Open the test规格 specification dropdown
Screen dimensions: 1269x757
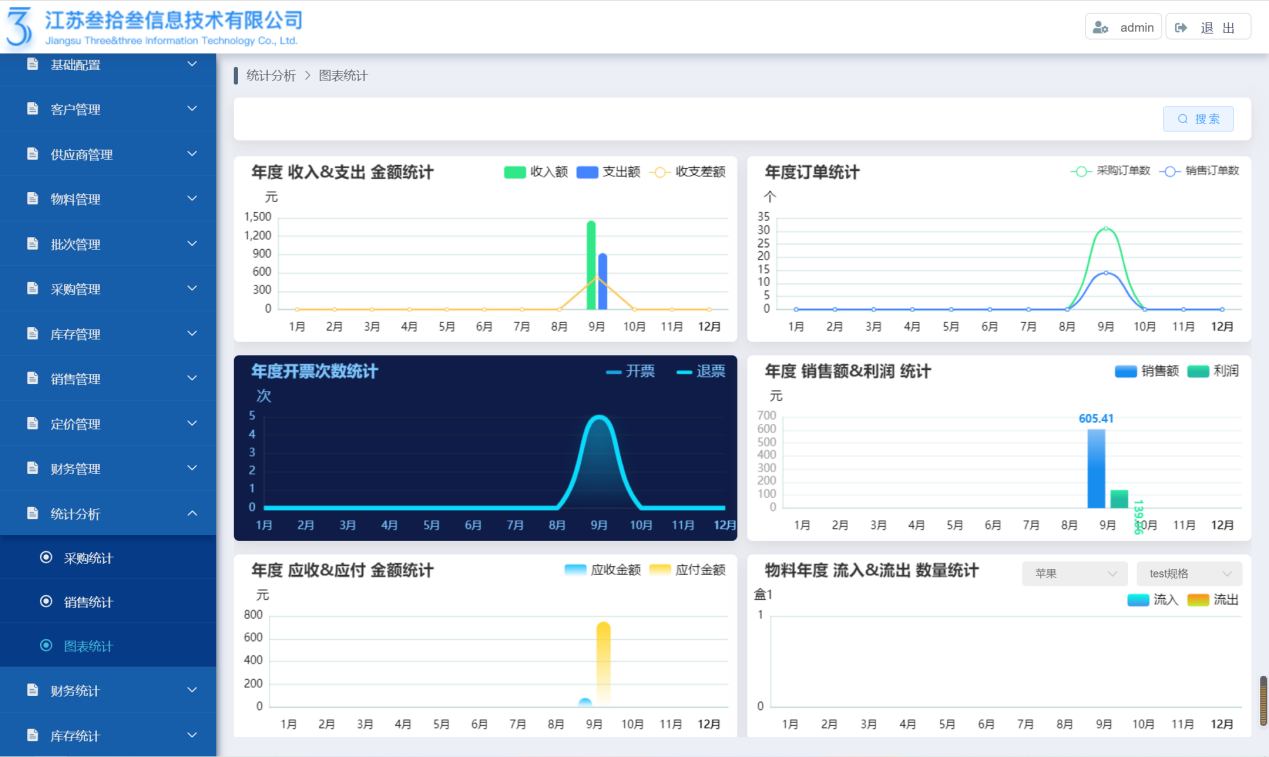1189,574
